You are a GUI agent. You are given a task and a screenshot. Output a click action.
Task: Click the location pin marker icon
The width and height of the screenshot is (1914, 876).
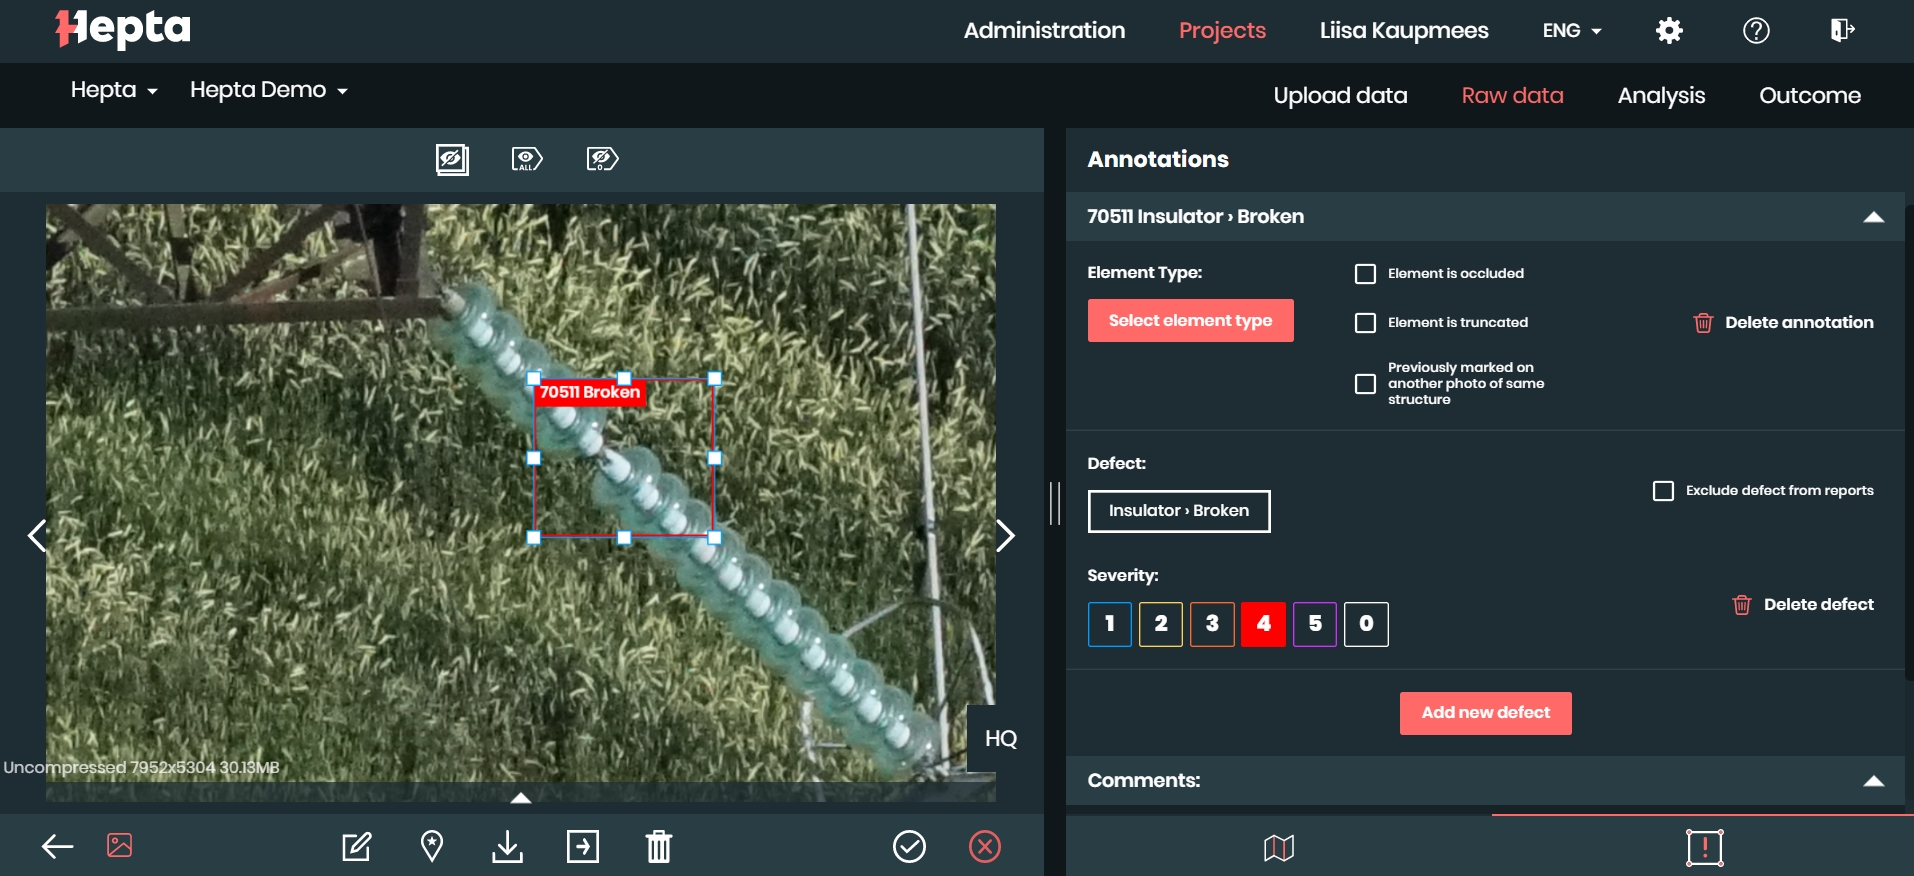[432, 847]
